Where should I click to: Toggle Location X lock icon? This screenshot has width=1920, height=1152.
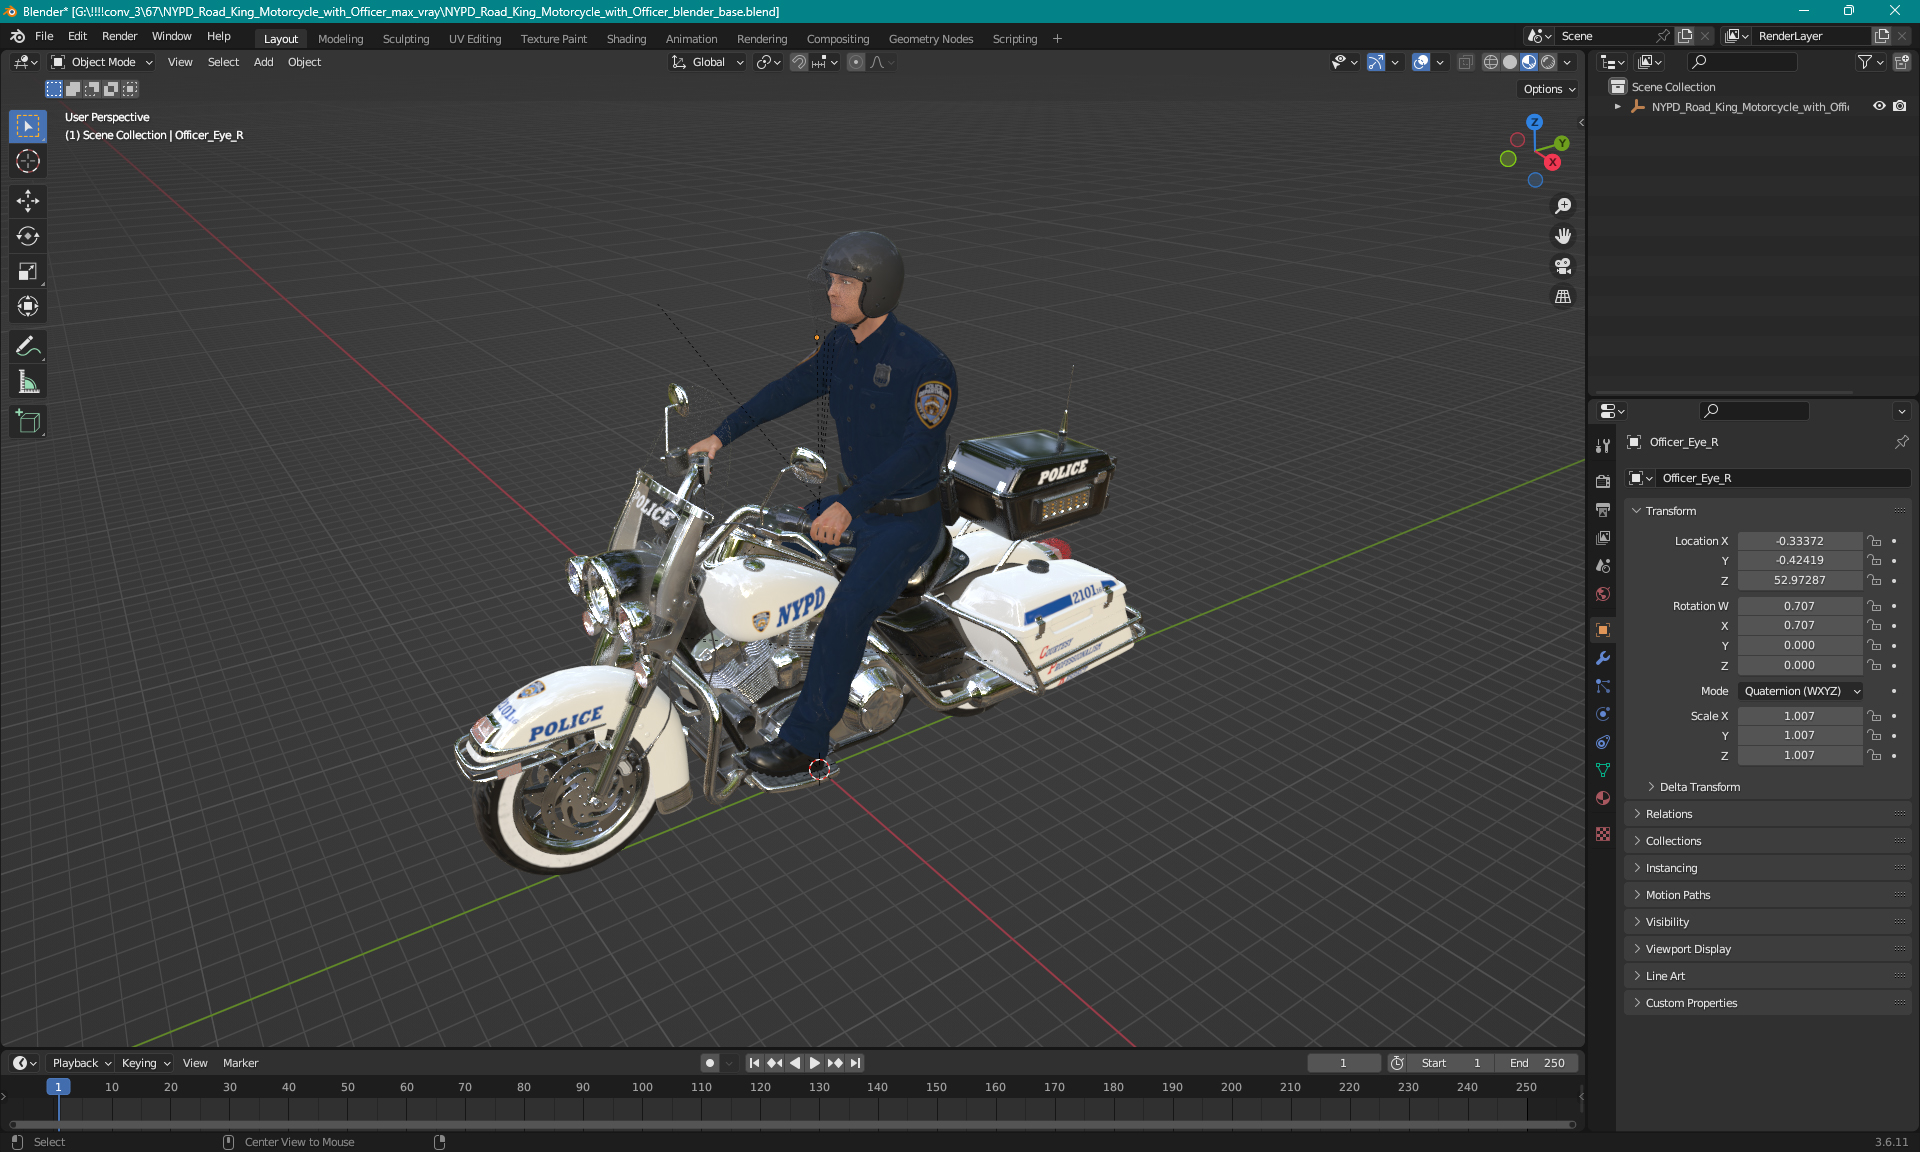1875,541
